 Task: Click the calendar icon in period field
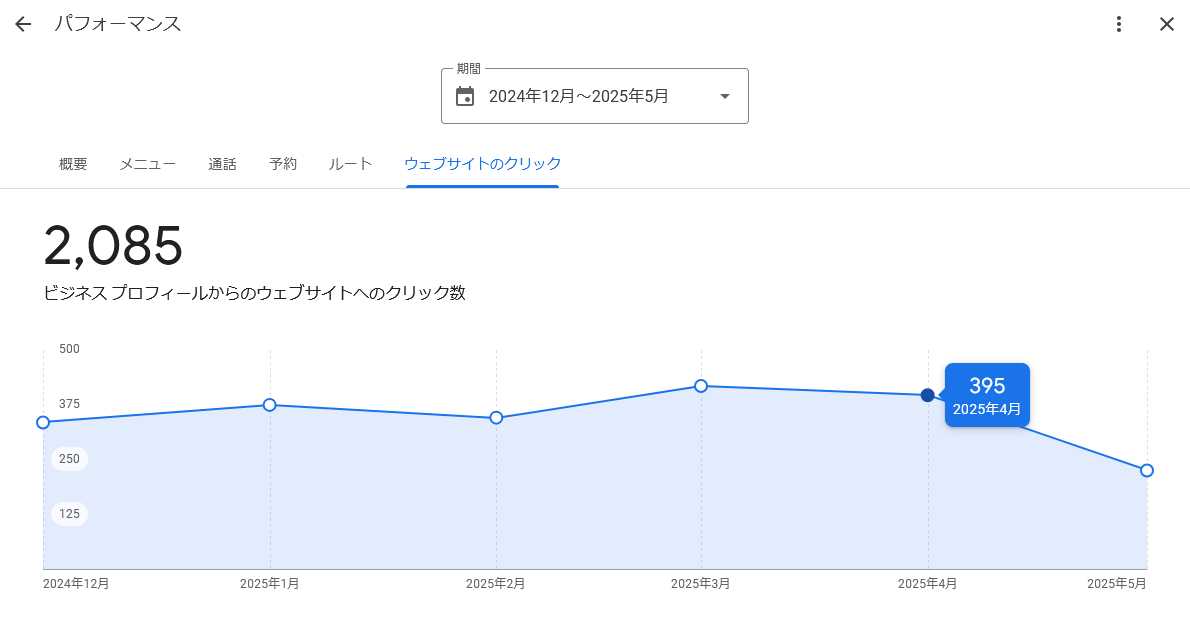465,96
